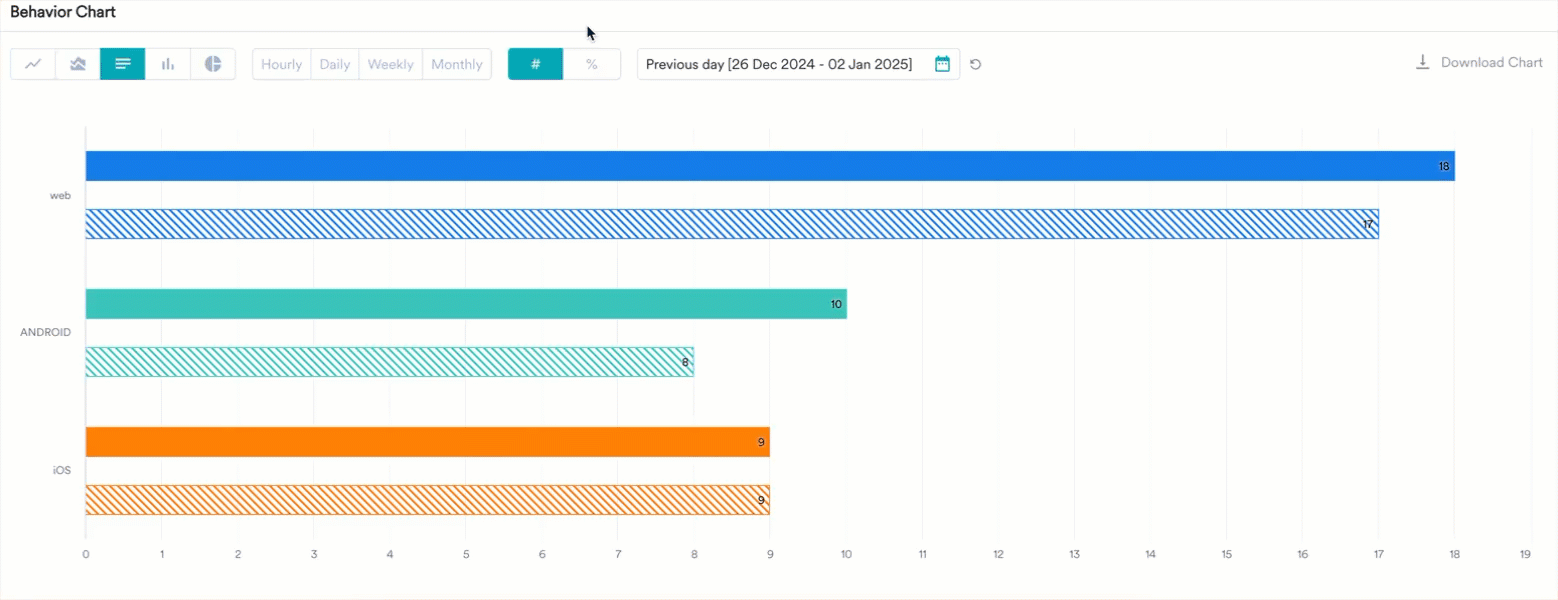
Task: Switch to line chart view
Action: [x=33, y=64]
